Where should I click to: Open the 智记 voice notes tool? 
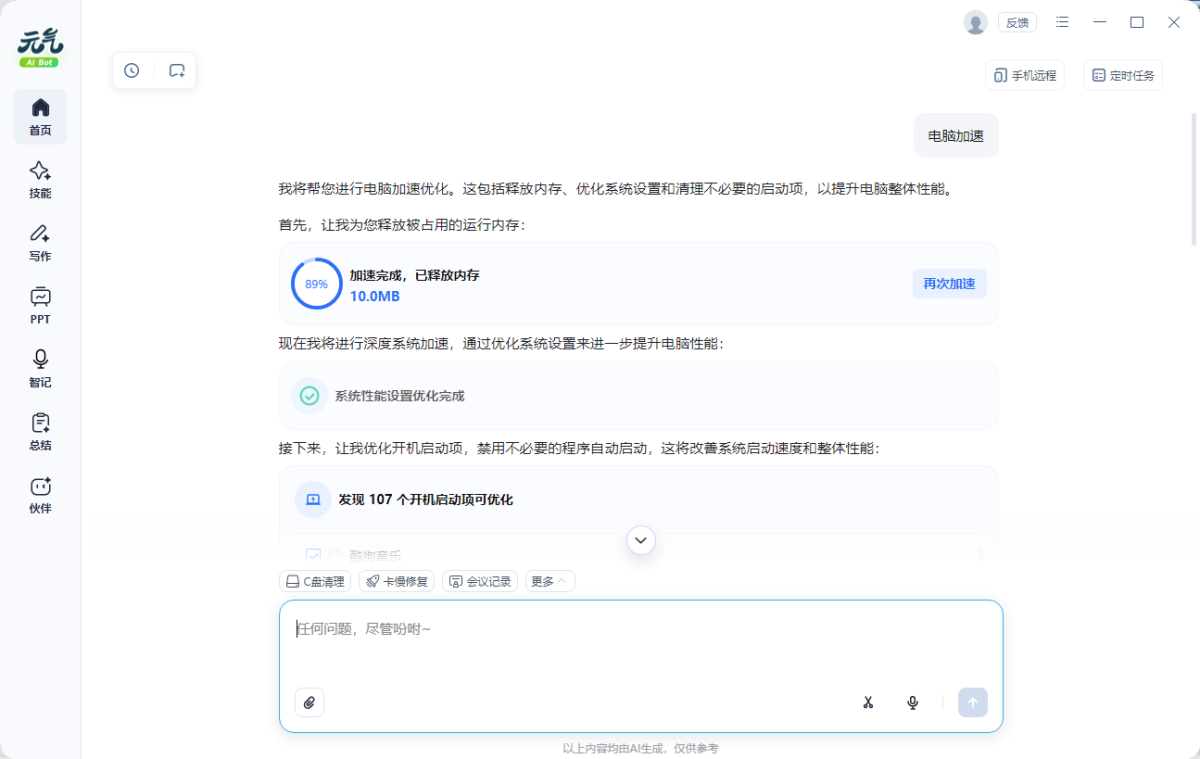point(40,368)
